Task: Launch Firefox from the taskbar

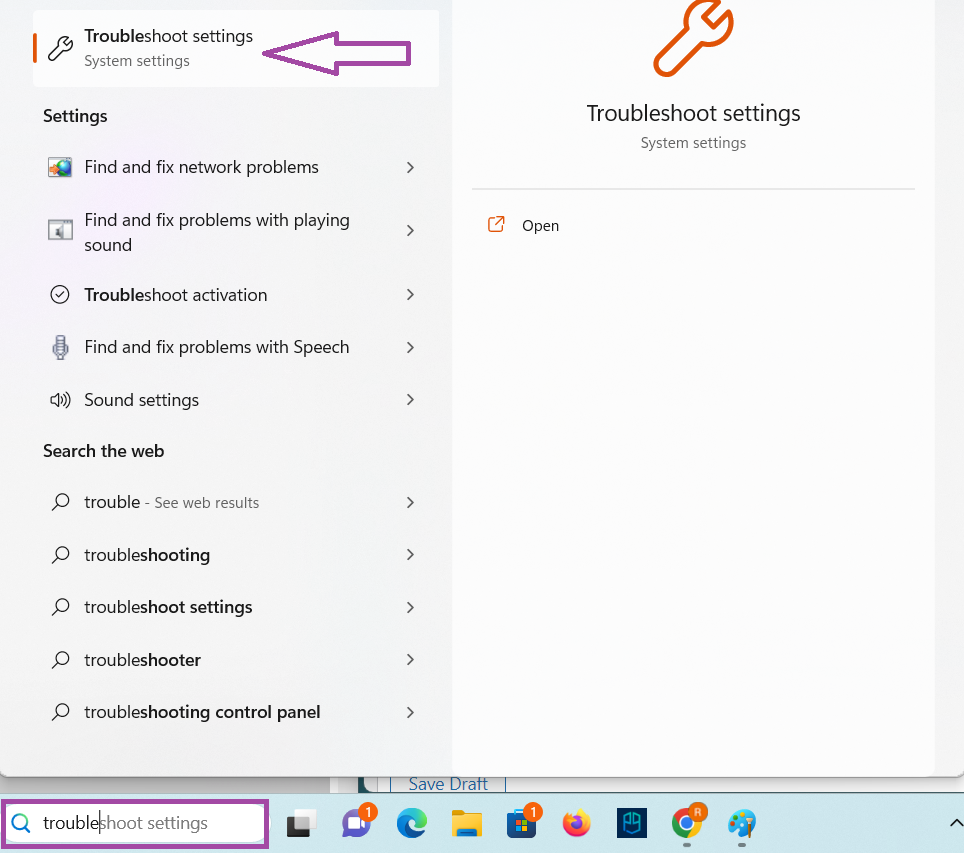Action: pos(577,823)
